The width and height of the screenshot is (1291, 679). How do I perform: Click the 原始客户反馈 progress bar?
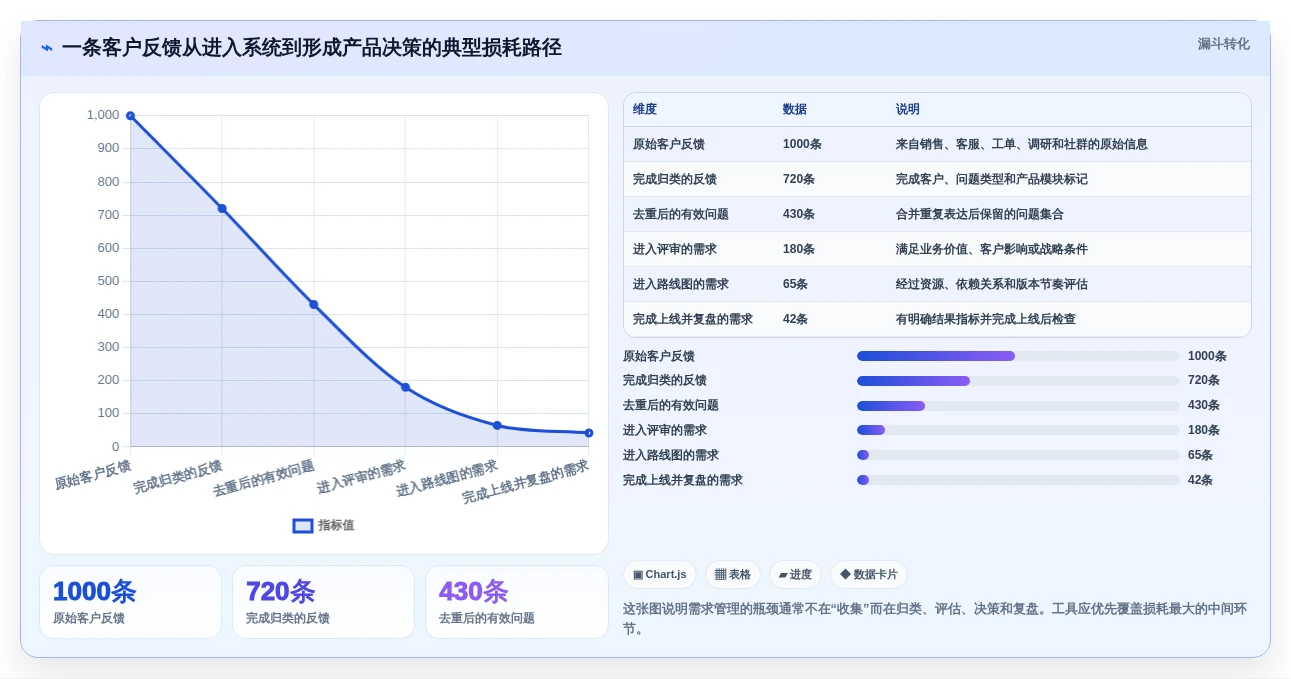(1018, 356)
